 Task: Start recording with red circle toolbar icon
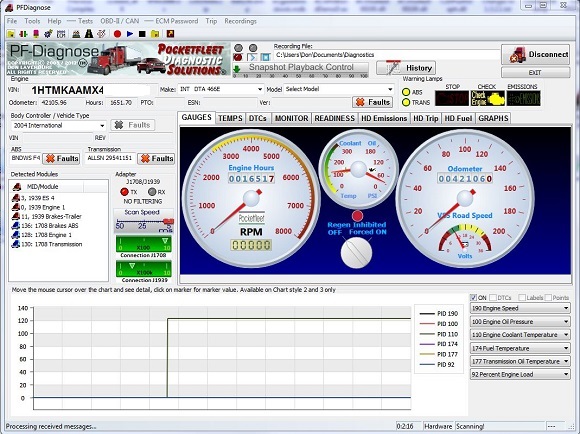[x=118, y=34]
